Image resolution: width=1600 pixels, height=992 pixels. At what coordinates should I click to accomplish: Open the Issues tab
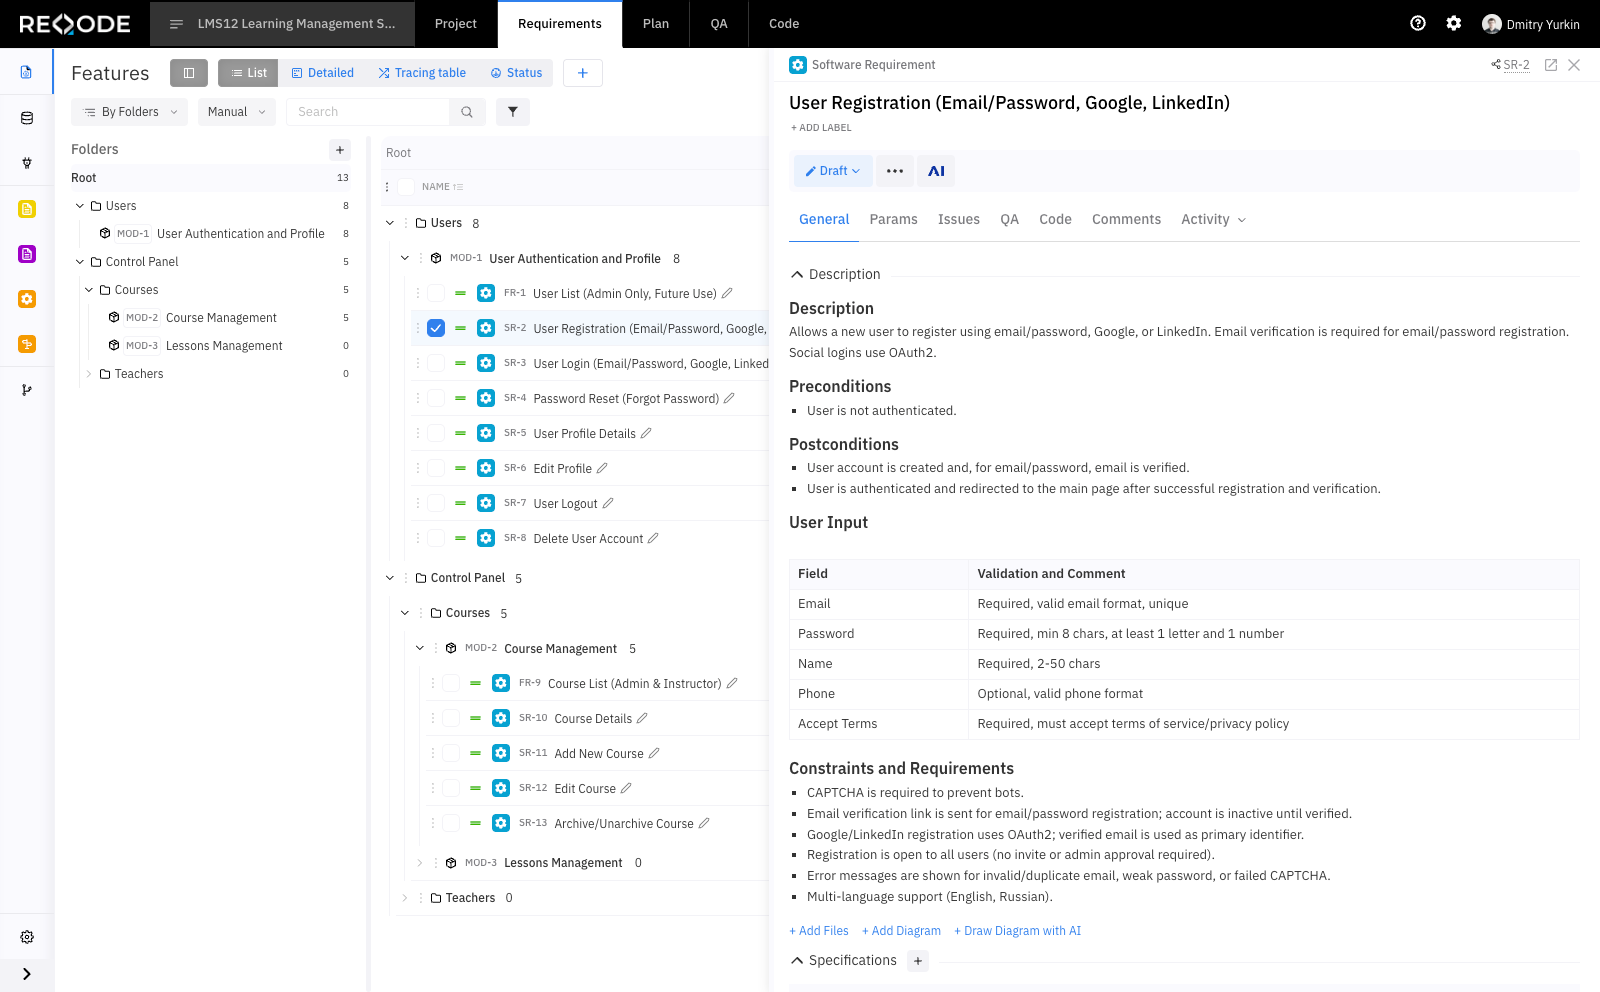tap(959, 220)
